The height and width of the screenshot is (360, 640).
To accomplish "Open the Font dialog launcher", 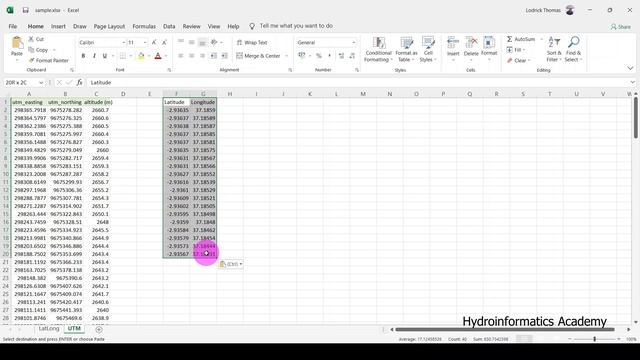I will pyautogui.click(x=169, y=70).
